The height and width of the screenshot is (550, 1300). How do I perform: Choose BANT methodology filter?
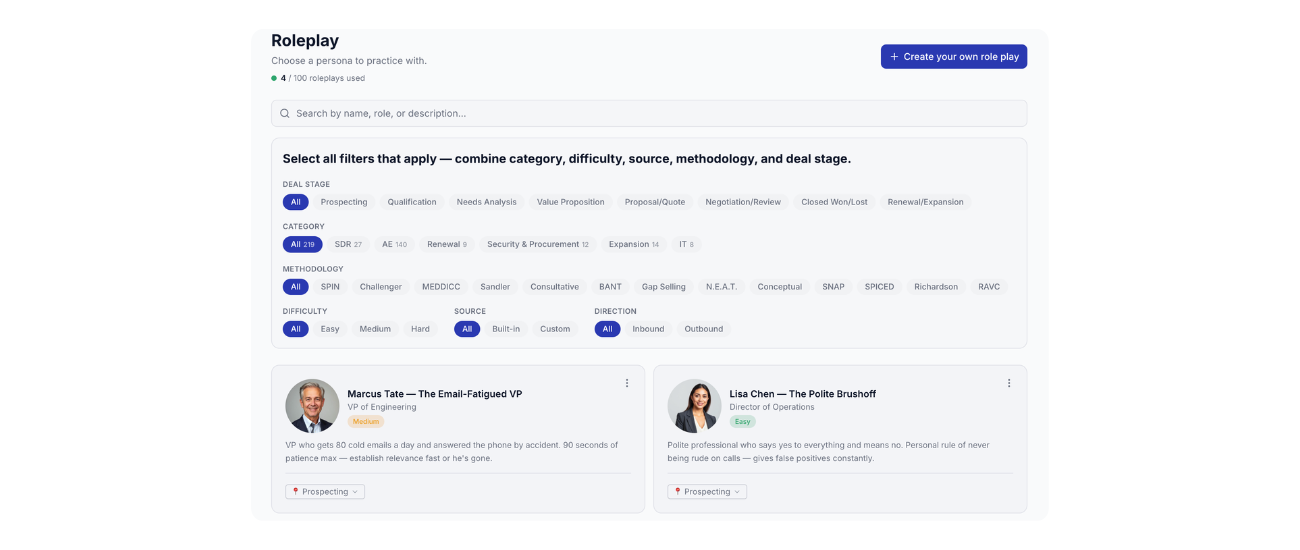(610, 287)
